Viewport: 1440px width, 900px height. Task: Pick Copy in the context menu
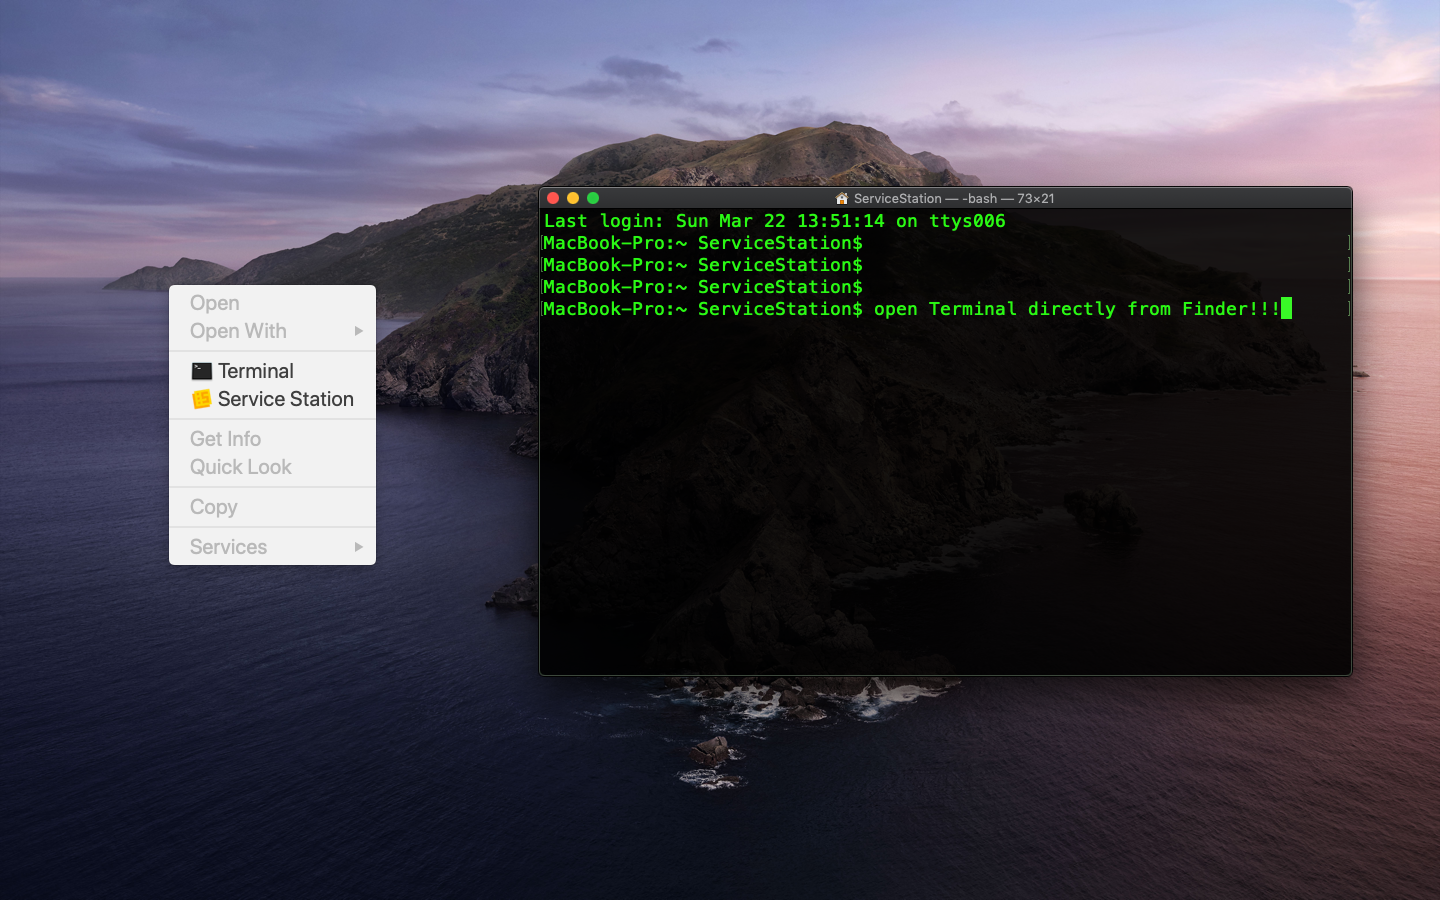tap(214, 507)
